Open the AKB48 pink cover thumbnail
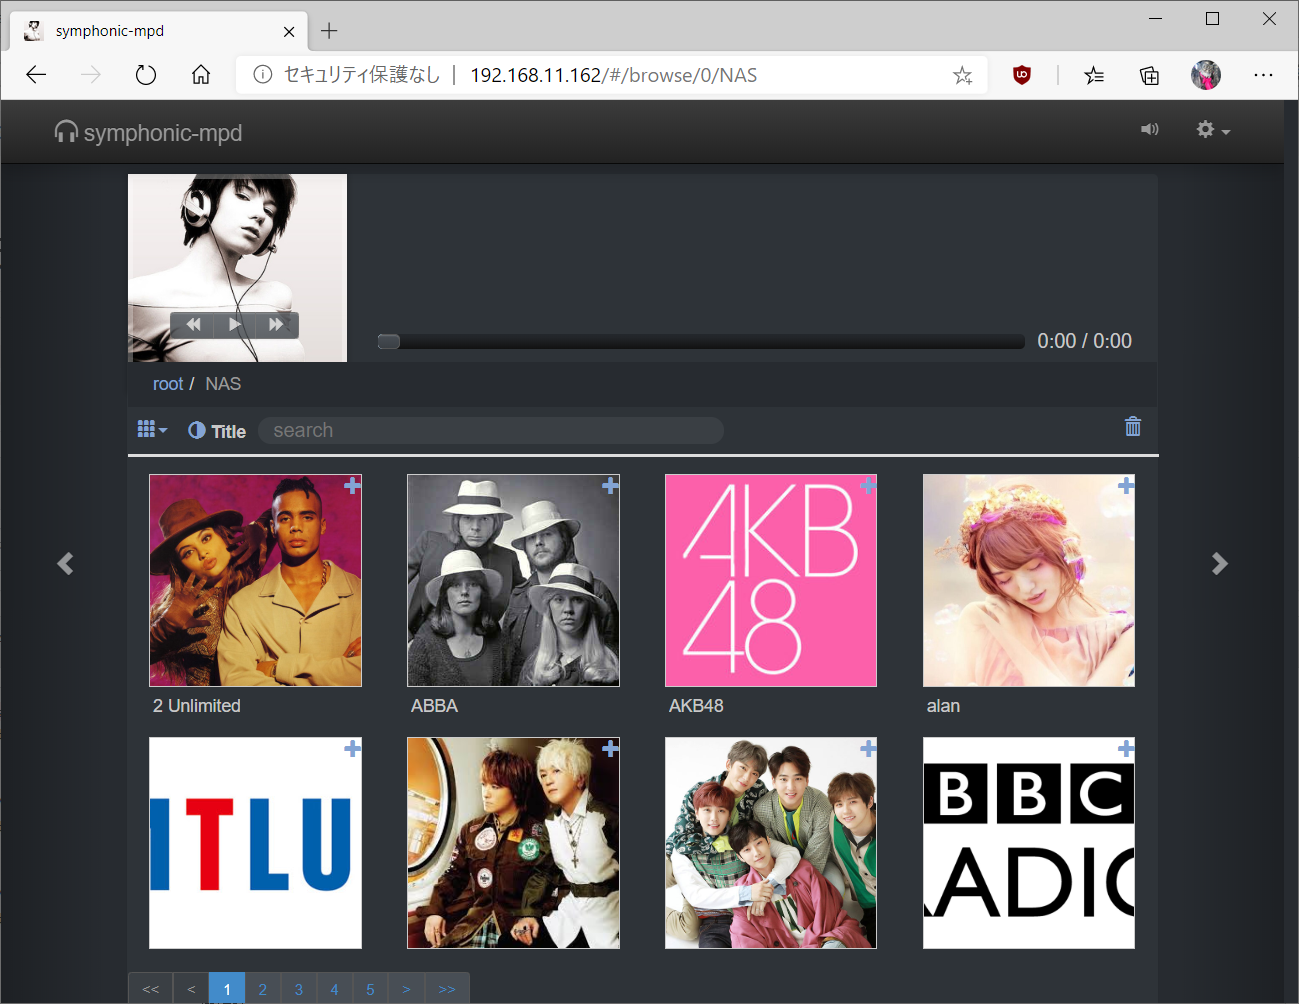 [771, 581]
